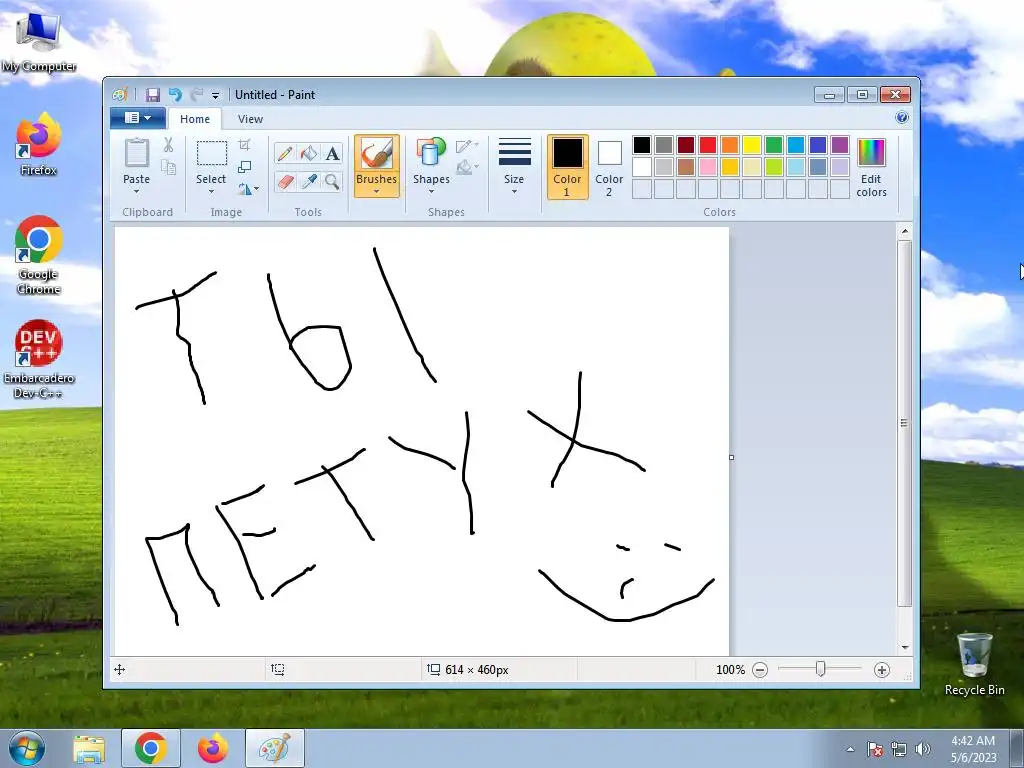1024x768 pixels.
Task: Open Firefox desktop shortcut
Action: (x=39, y=144)
